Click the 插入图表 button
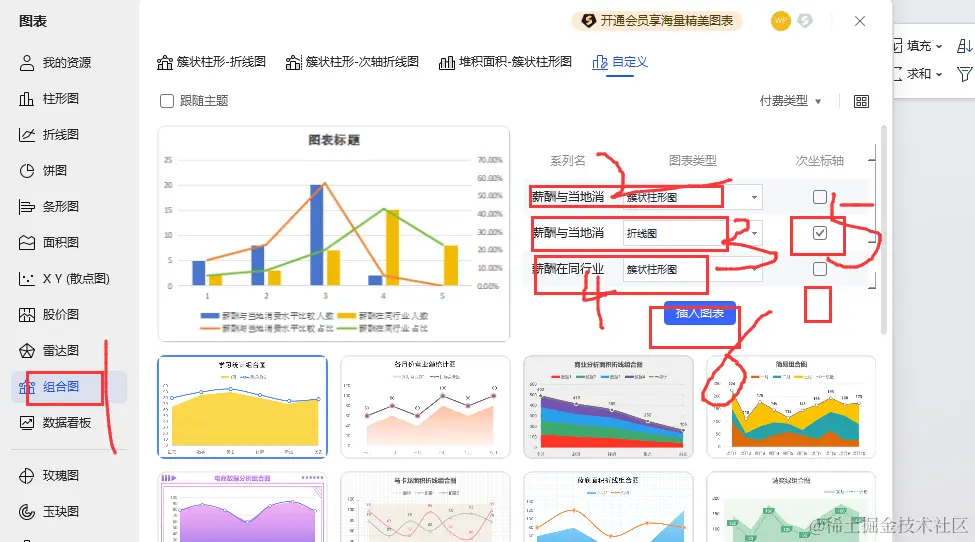 (700, 313)
